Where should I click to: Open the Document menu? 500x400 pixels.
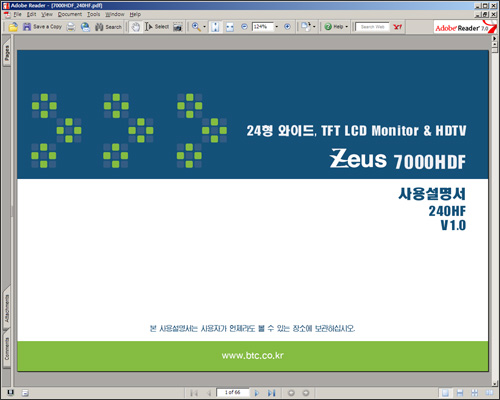click(70, 14)
